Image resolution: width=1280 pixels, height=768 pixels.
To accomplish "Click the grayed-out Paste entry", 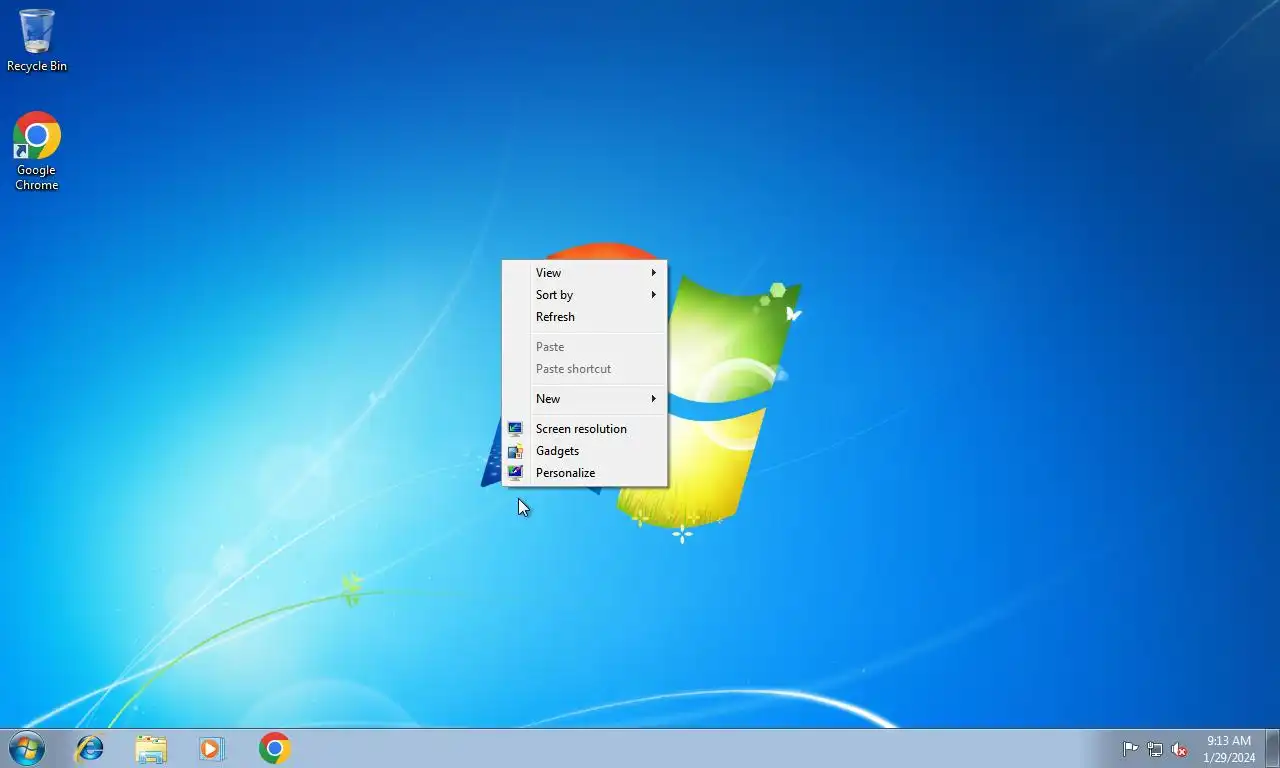I will point(585,346).
